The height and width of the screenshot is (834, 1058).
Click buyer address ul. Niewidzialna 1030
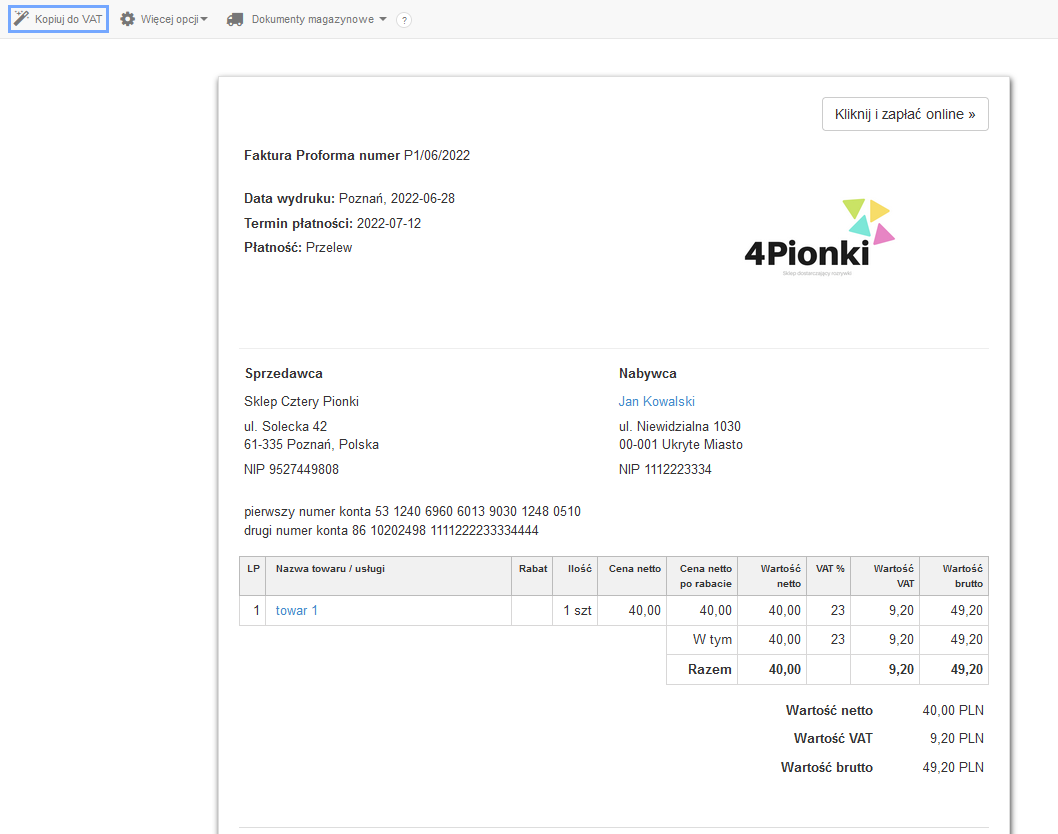pyautogui.click(x=679, y=426)
